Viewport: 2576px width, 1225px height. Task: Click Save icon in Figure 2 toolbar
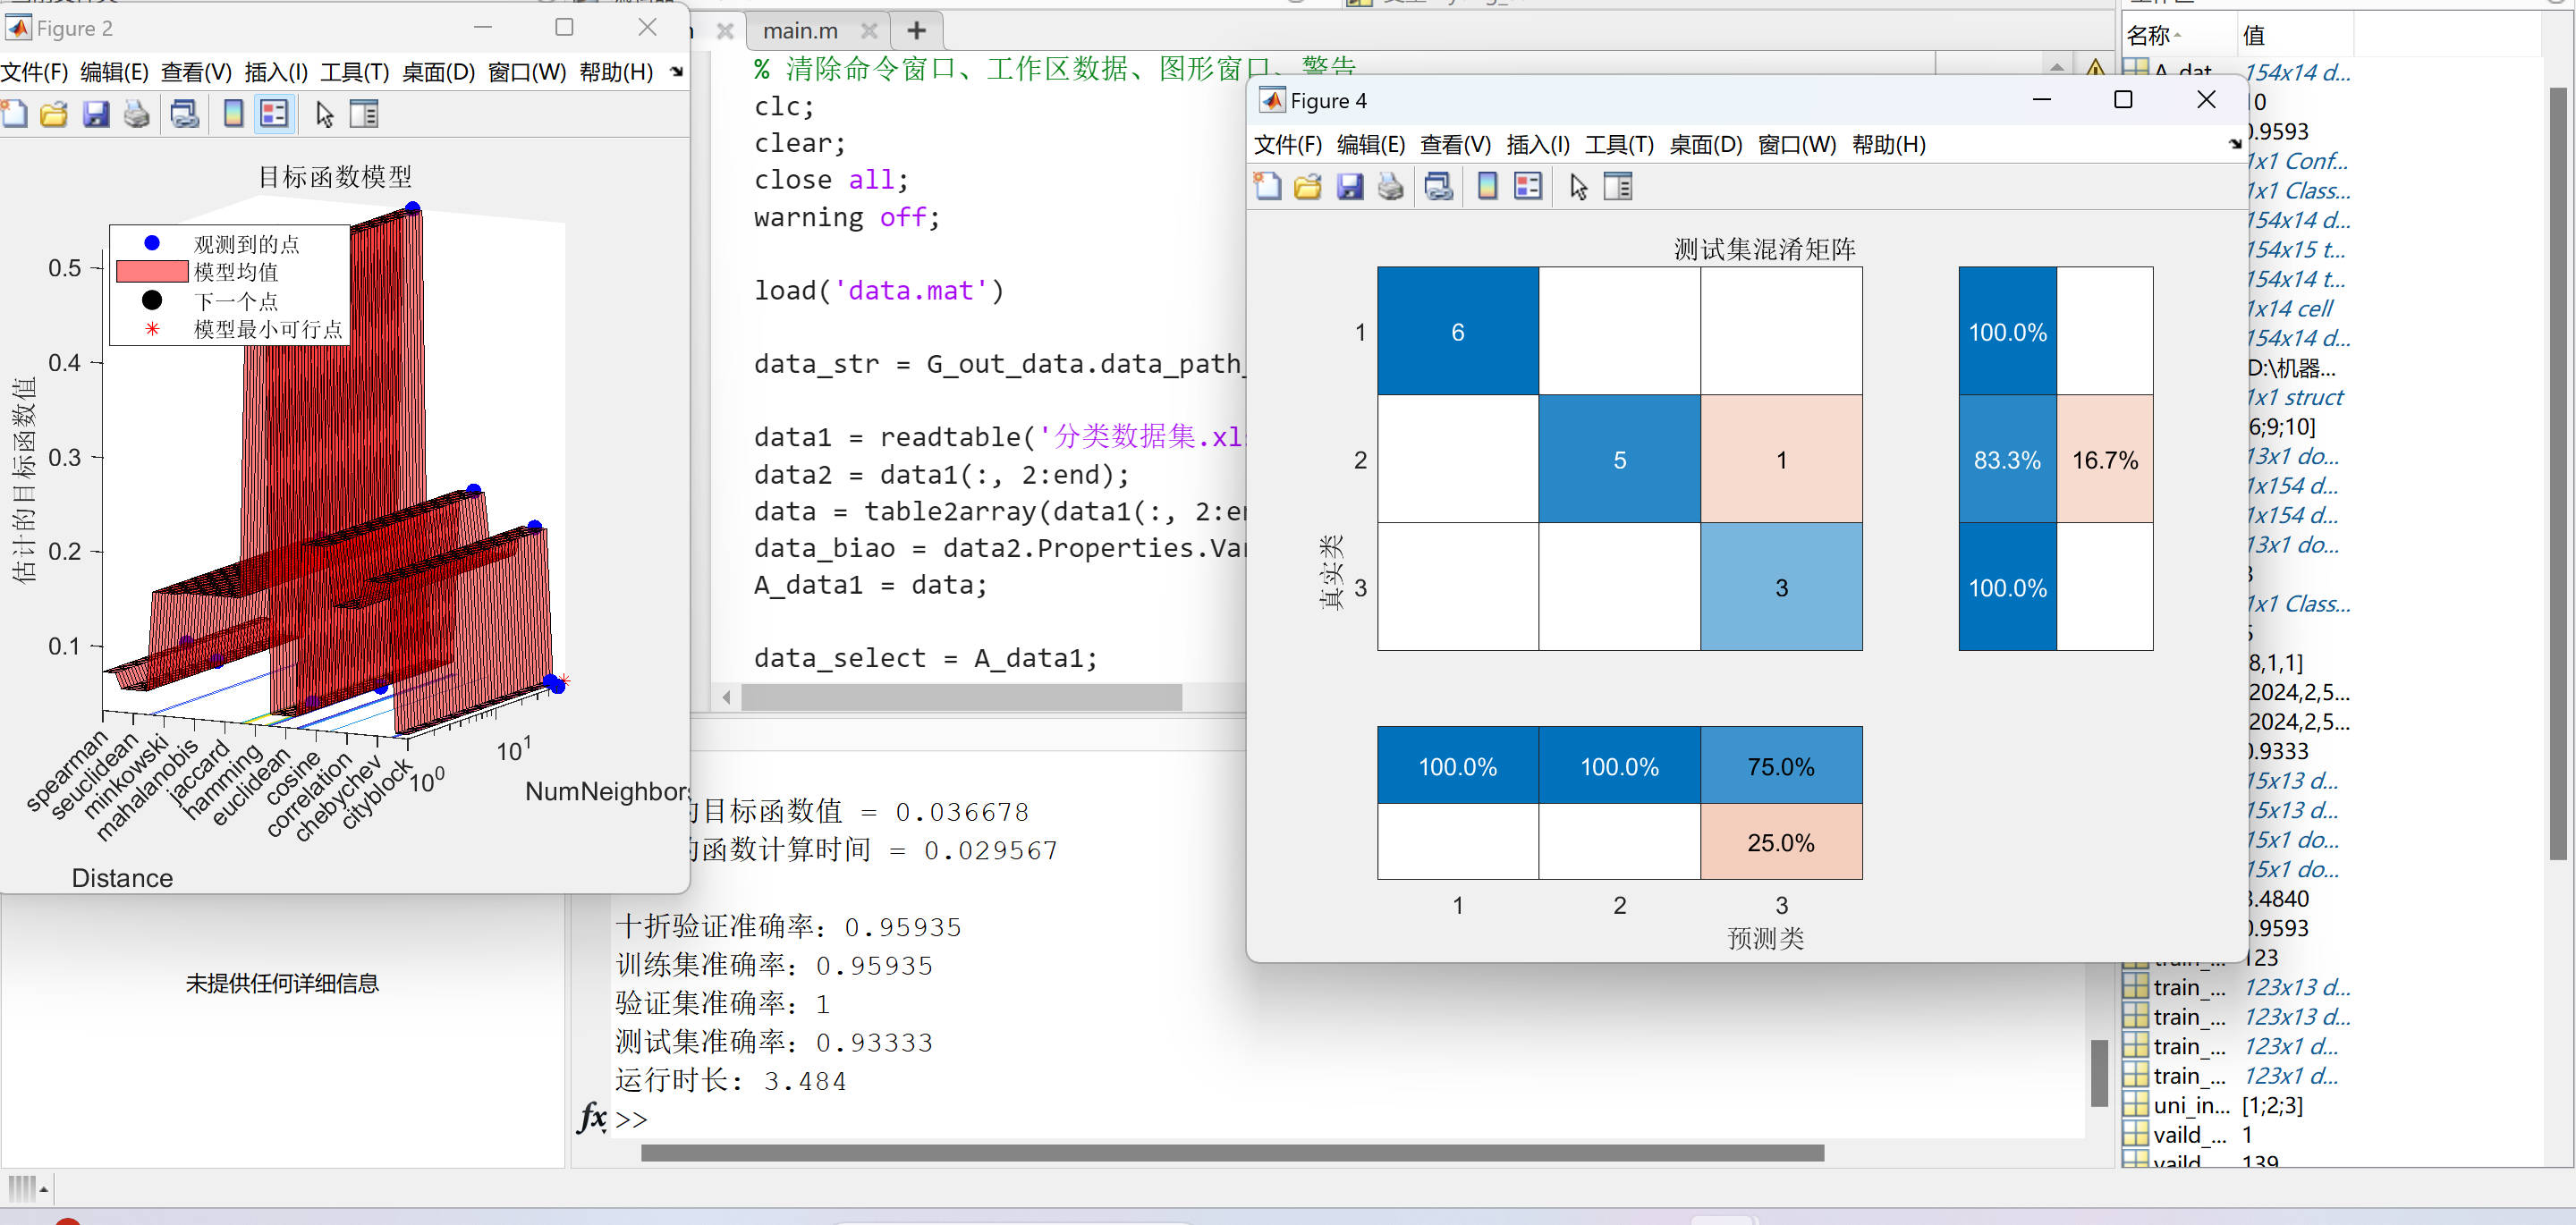95,114
